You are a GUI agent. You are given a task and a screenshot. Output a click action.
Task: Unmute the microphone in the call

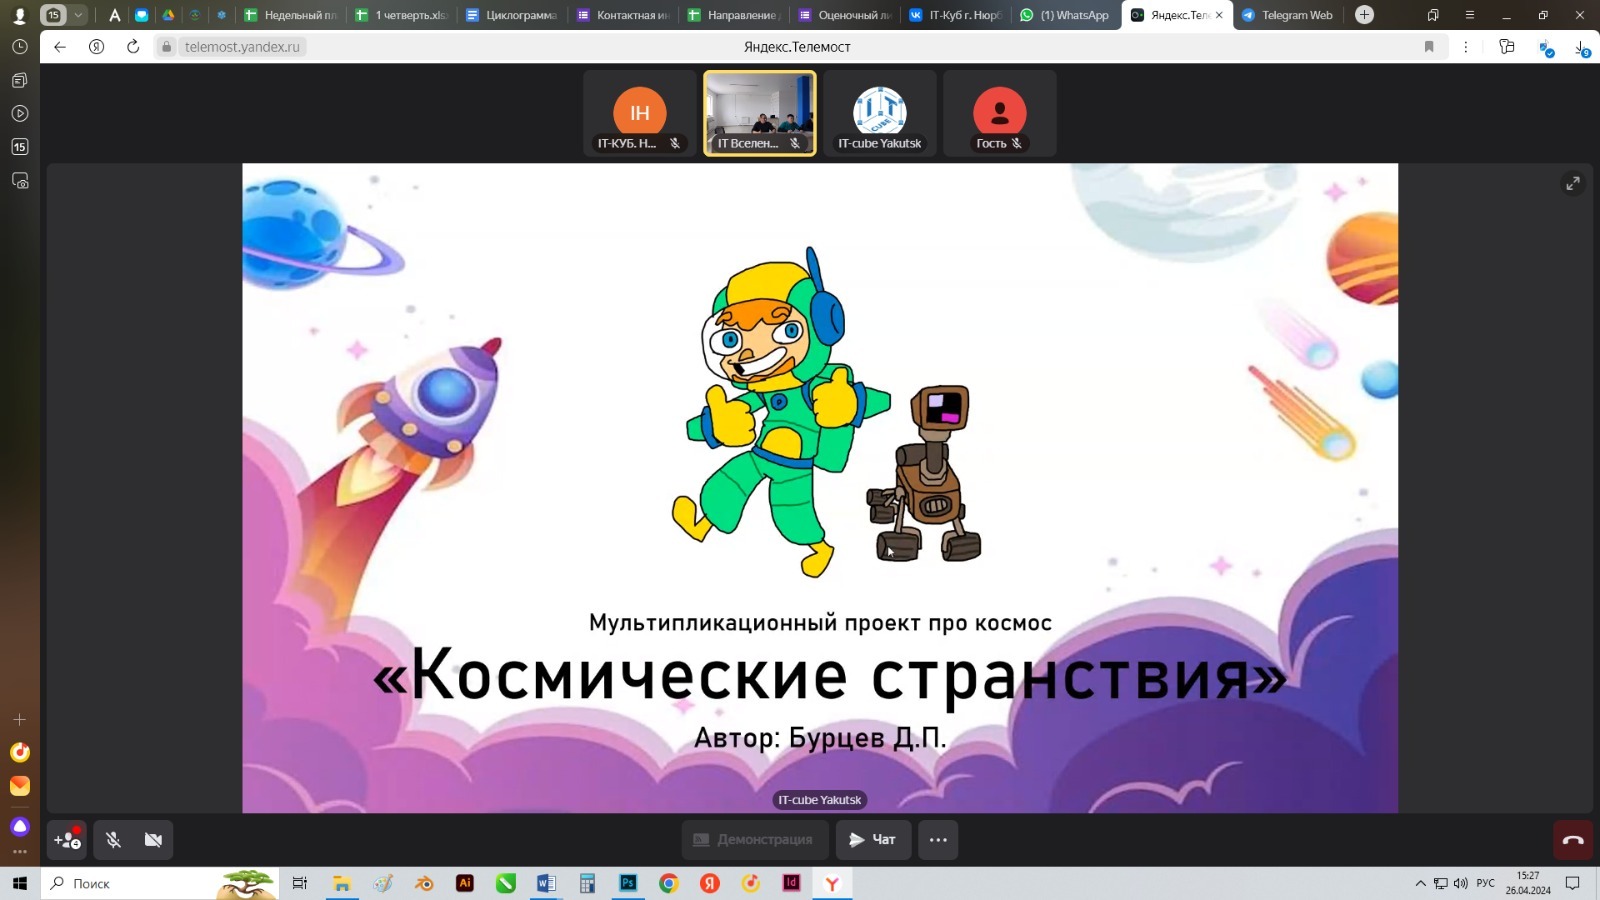point(113,840)
